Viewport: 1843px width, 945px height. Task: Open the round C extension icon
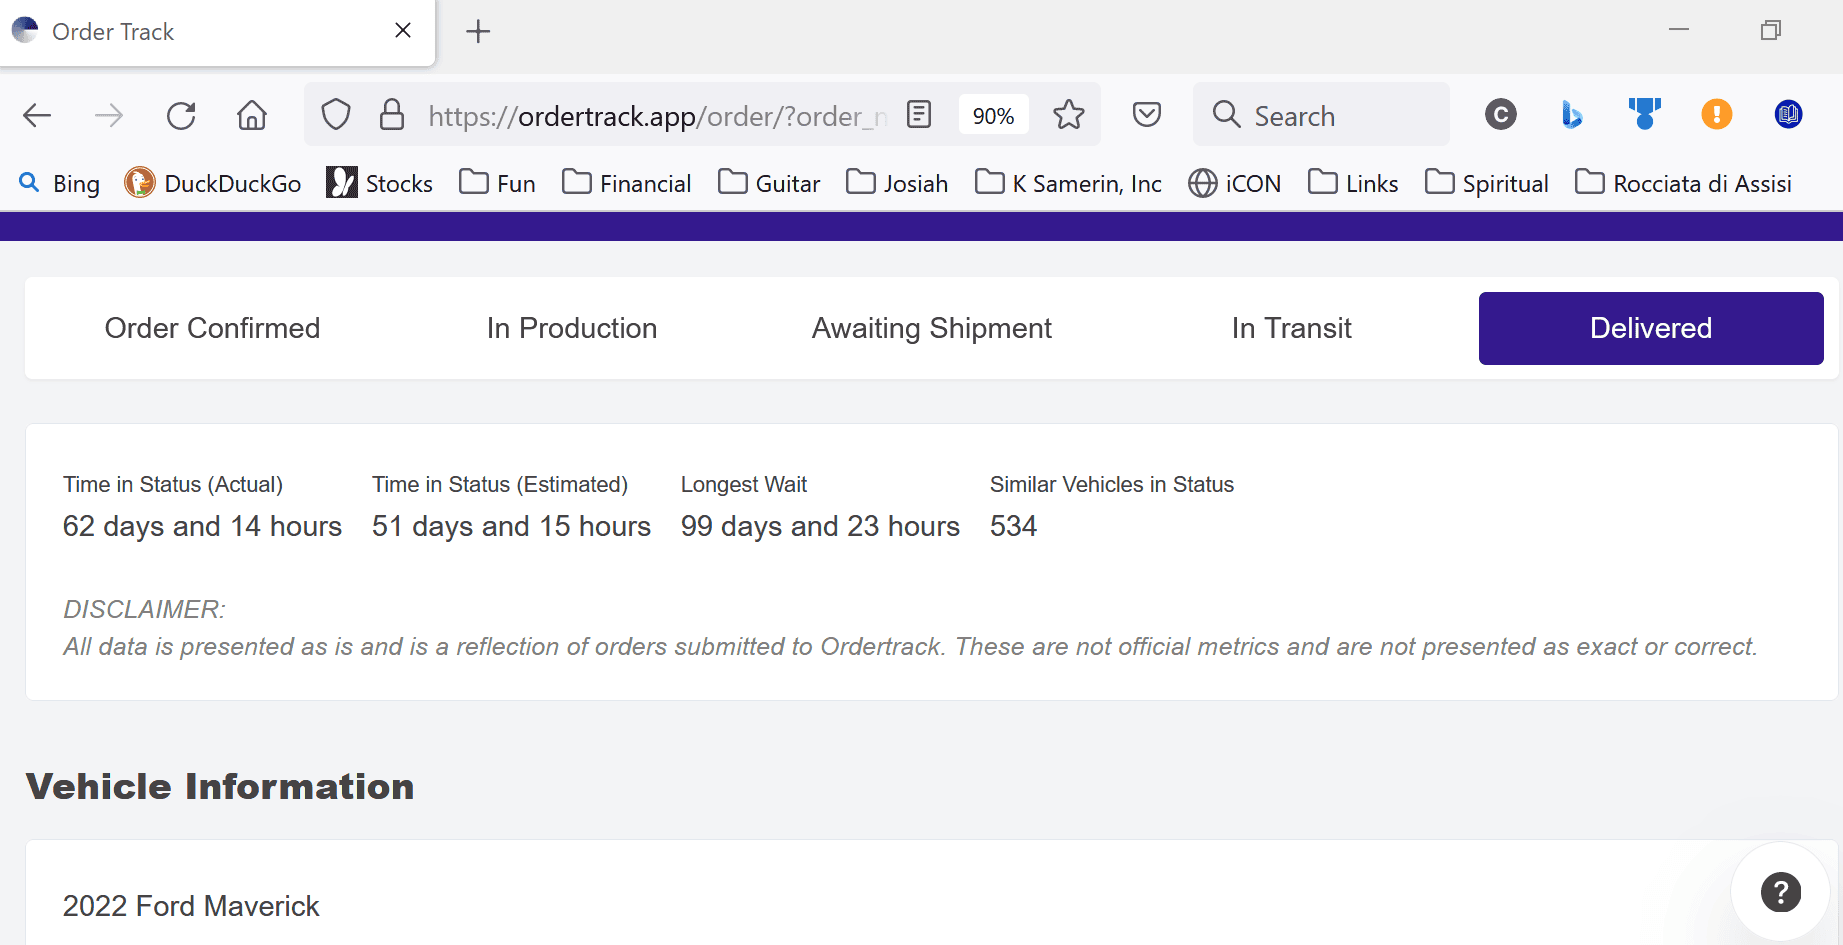click(1501, 115)
